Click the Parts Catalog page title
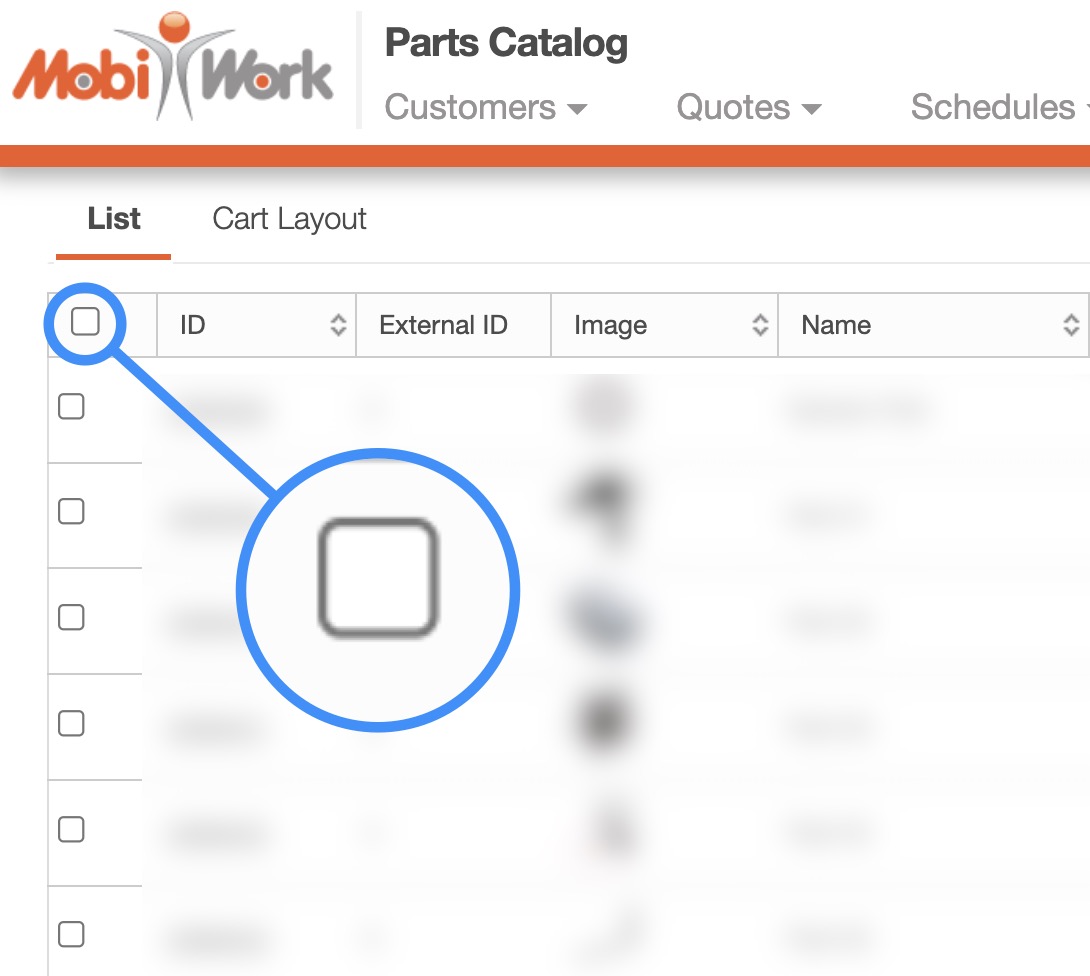Screen dimensions: 1090x976 click(x=506, y=43)
